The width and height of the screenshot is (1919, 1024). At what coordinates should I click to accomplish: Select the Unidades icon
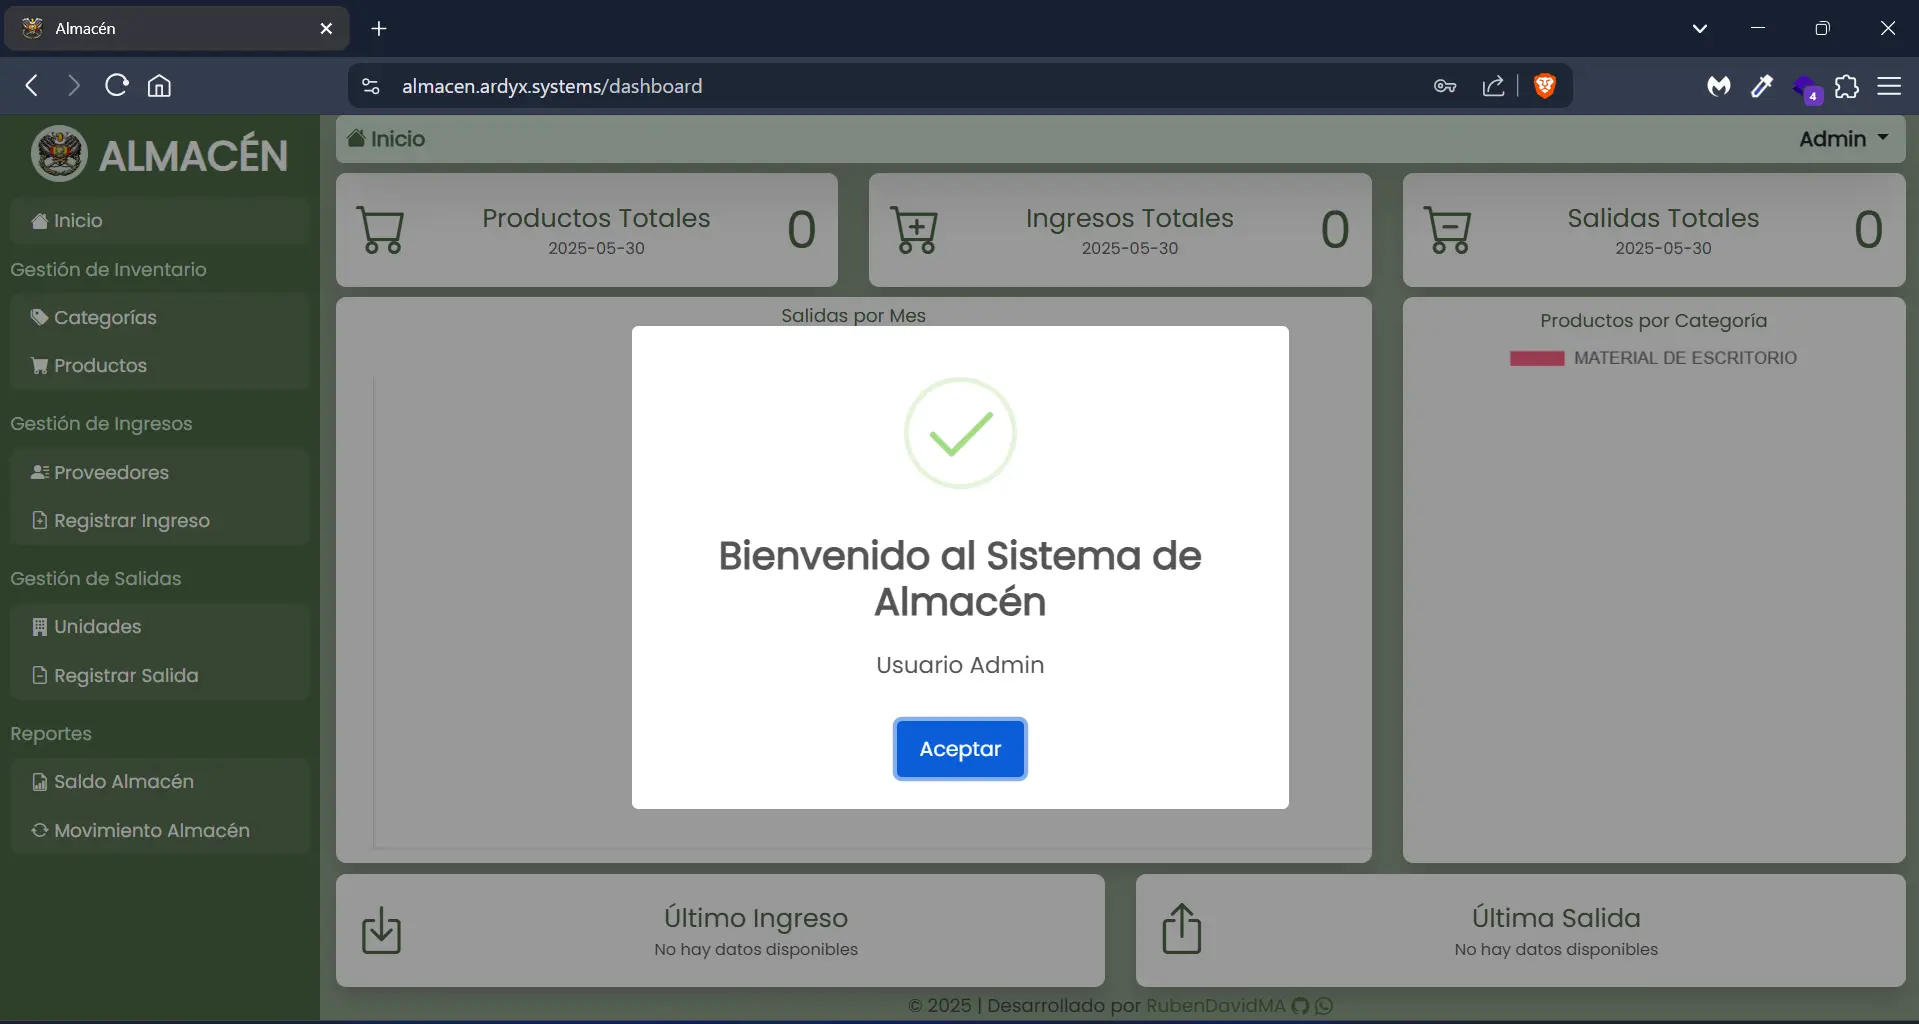[x=40, y=627]
